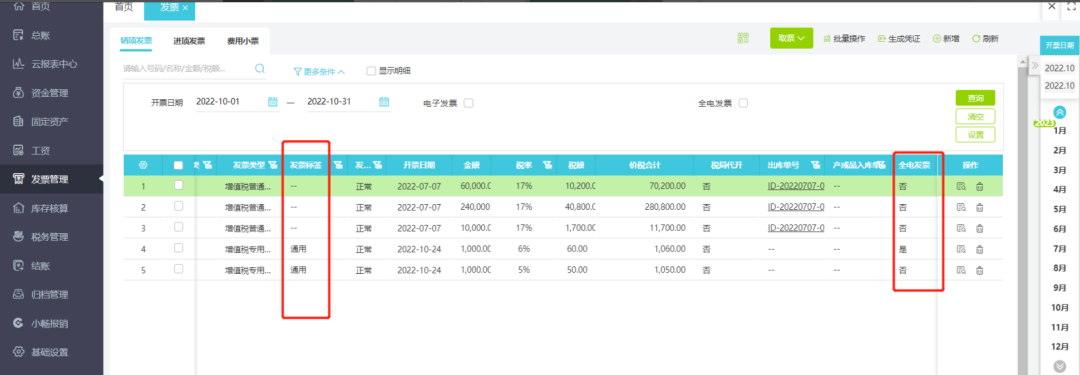The width and height of the screenshot is (1080, 375).
Task: Open 出库单号 link in row 2
Action: pos(796,207)
